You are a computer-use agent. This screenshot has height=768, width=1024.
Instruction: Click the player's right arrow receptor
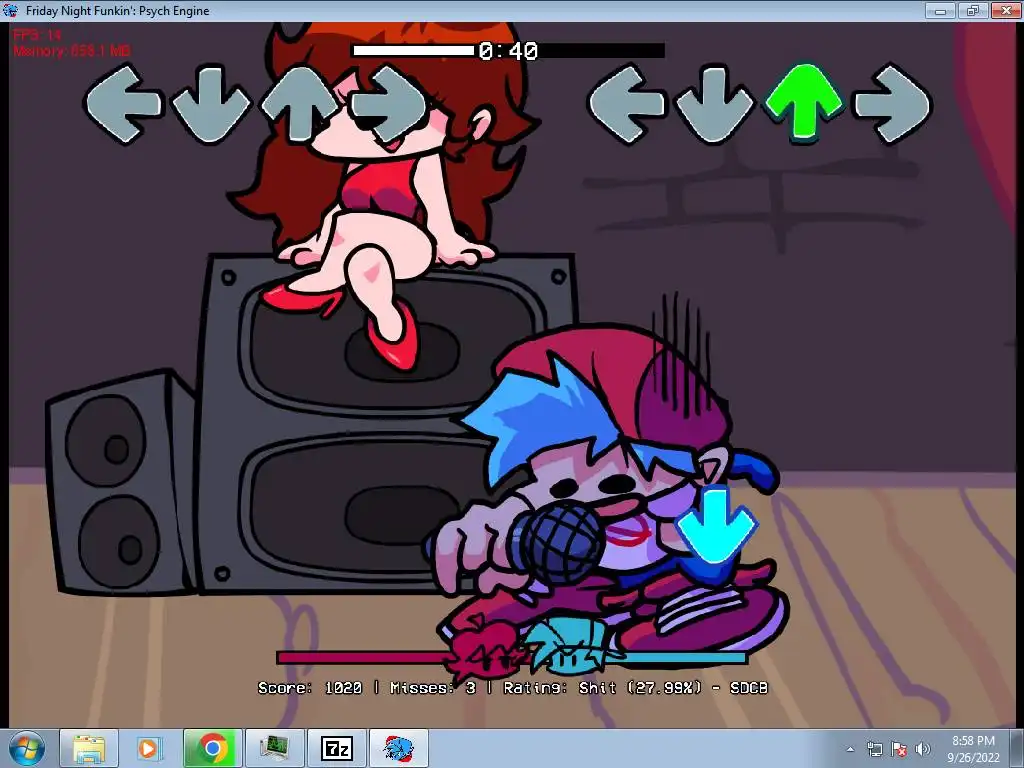(x=893, y=103)
